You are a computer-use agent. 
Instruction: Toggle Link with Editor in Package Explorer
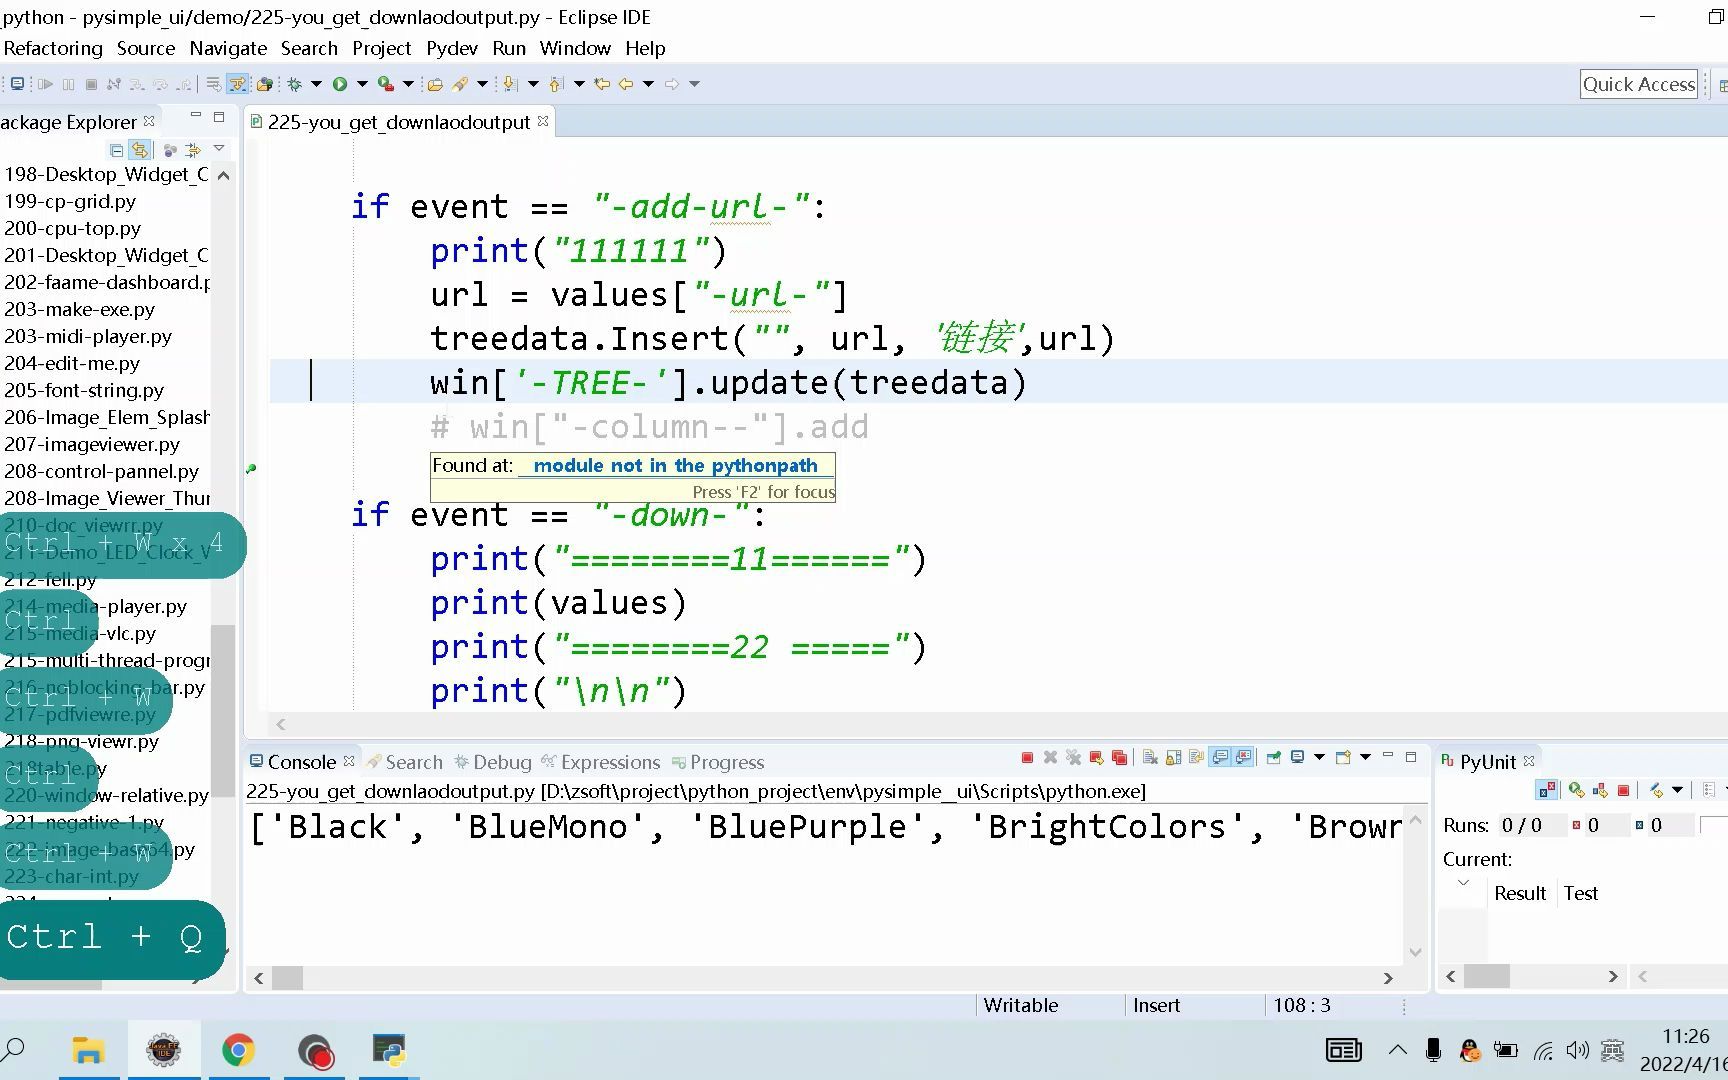click(x=140, y=150)
